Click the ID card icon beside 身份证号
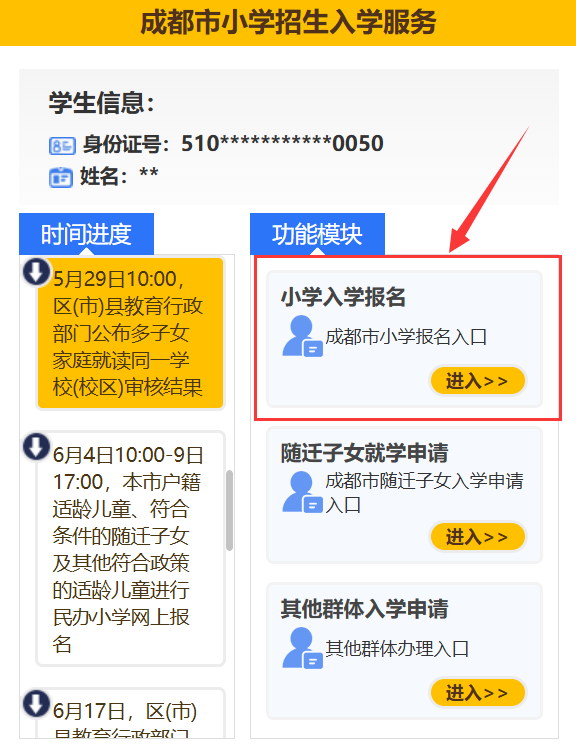This screenshot has height=747, width=576. 62,146
